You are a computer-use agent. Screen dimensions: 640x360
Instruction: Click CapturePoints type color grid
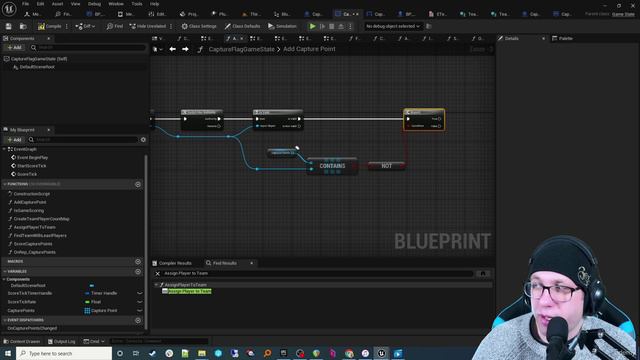87,311
